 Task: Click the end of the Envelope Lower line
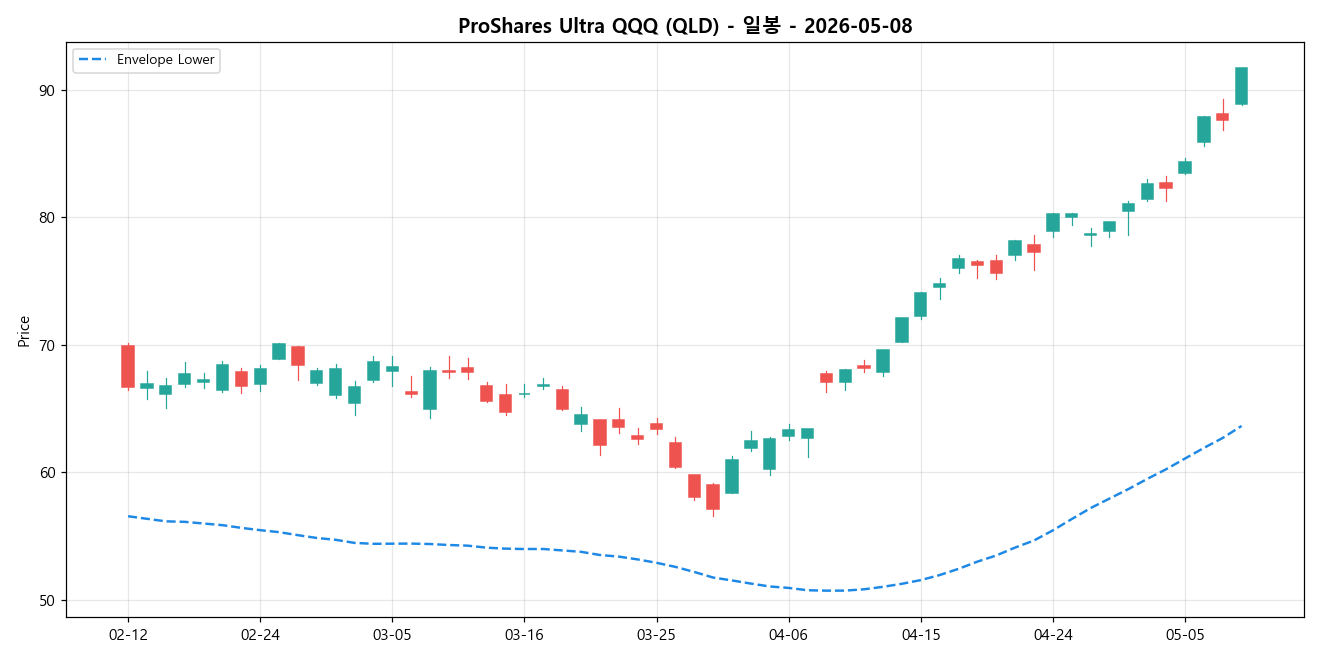[1241, 426]
